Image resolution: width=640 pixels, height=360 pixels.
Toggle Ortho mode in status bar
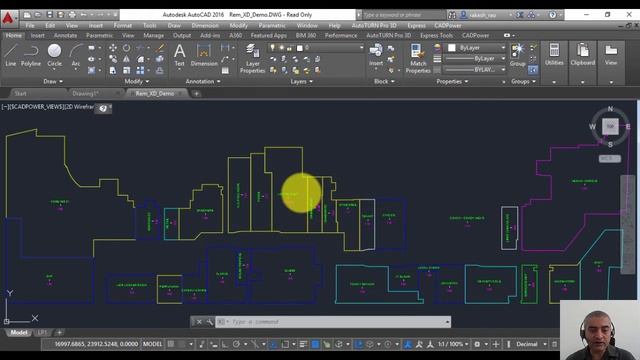(x=224, y=344)
